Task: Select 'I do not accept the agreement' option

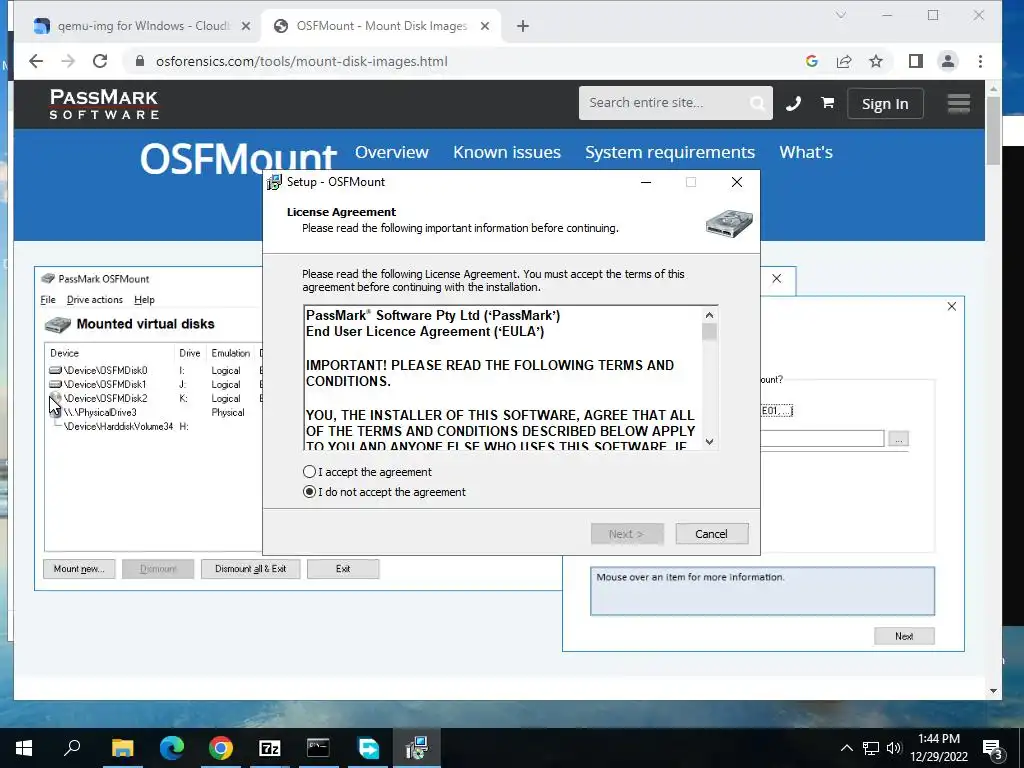Action: point(310,492)
